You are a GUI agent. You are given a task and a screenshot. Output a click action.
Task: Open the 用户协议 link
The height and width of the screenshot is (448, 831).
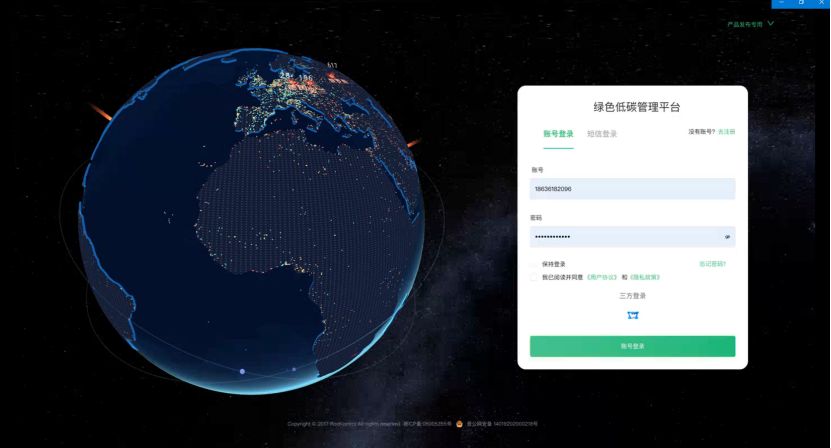[x=602, y=277]
